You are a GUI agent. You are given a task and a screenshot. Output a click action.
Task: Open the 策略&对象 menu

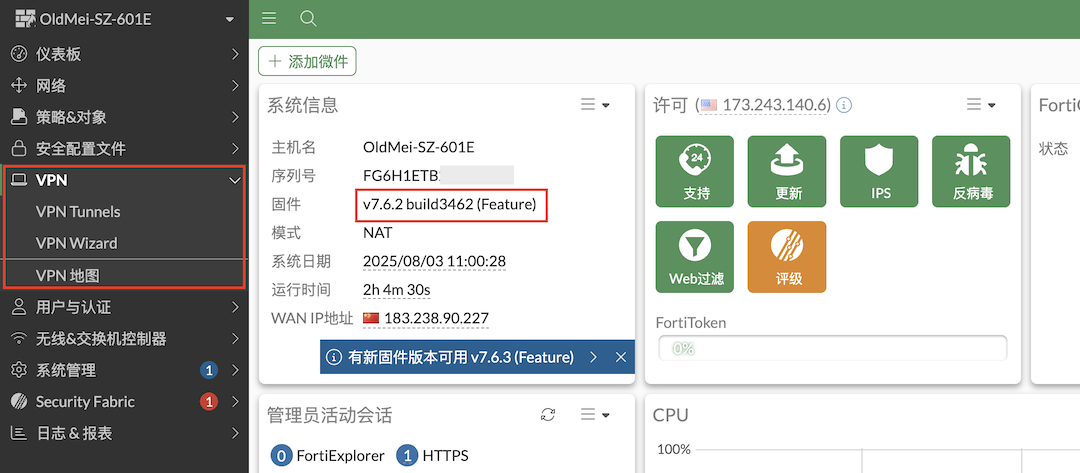coord(124,117)
